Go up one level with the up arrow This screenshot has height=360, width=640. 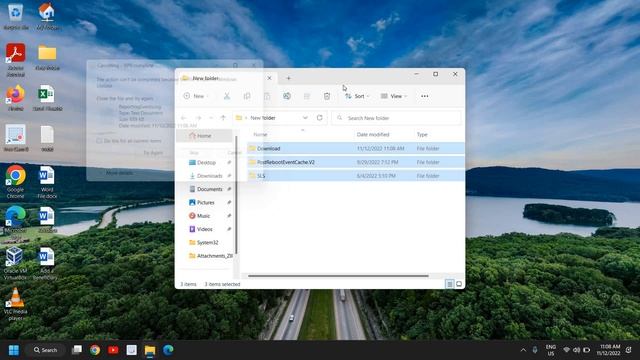tap(223, 118)
